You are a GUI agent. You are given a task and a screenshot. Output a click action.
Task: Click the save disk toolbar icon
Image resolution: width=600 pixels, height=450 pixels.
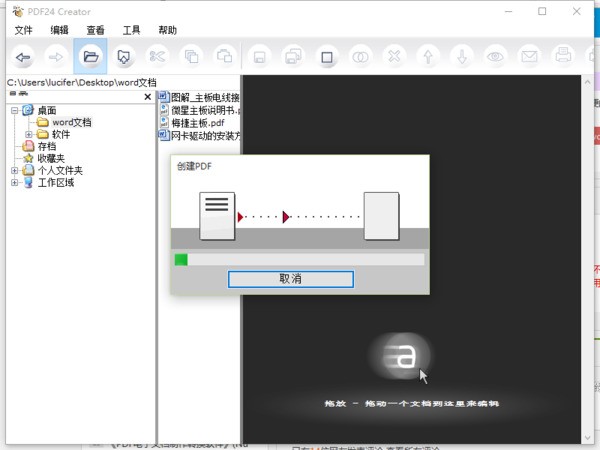point(259,56)
